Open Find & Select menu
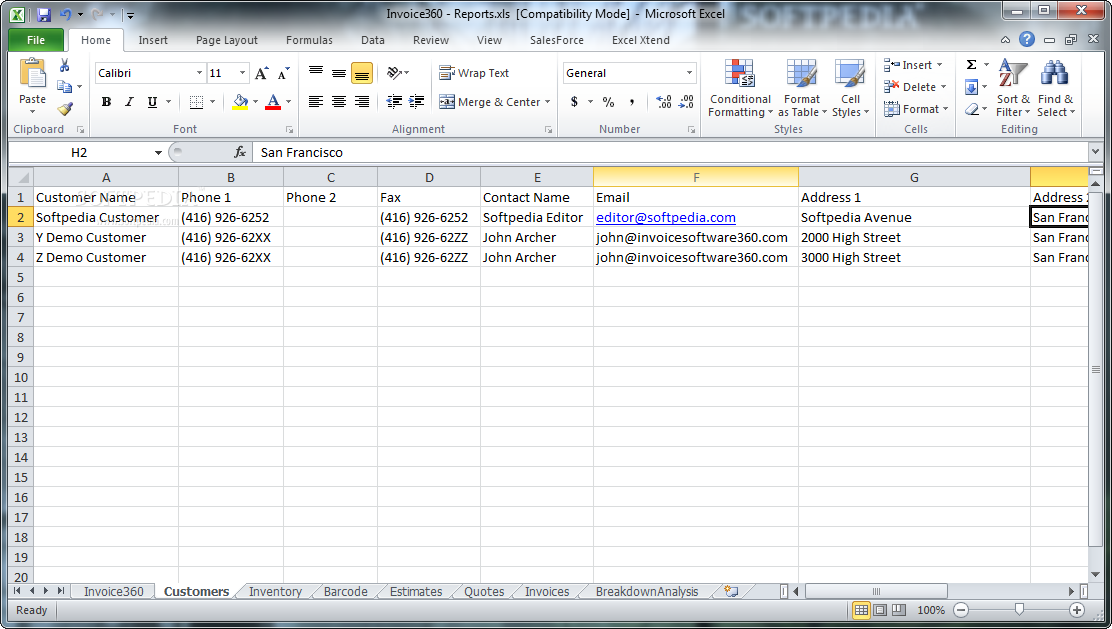The image size is (1112, 629). click(1055, 88)
